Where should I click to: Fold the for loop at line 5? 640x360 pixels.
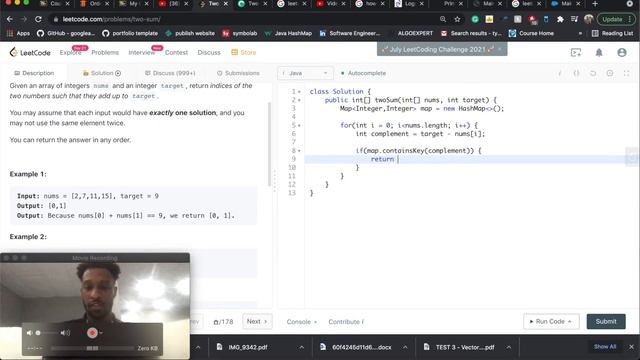[x=299, y=125]
